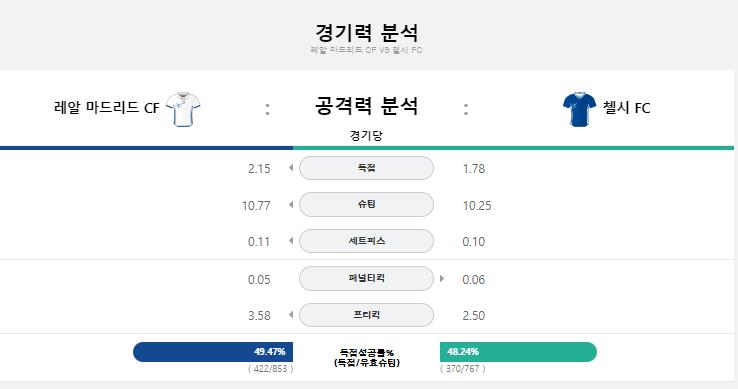
Task: Click the left arrow beside 세트피스 pill
Action: pyautogui.click(x=291, y=241)
